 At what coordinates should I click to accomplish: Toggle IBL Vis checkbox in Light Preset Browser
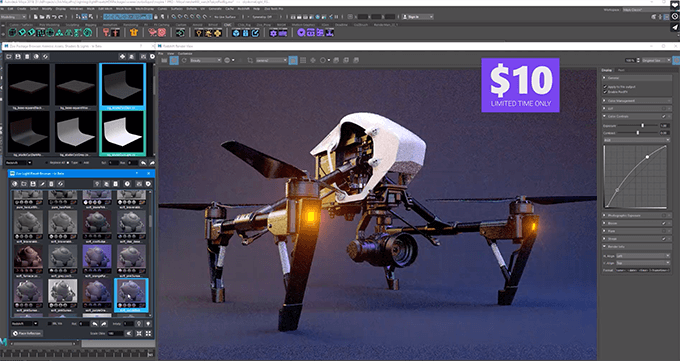(49, 324)
